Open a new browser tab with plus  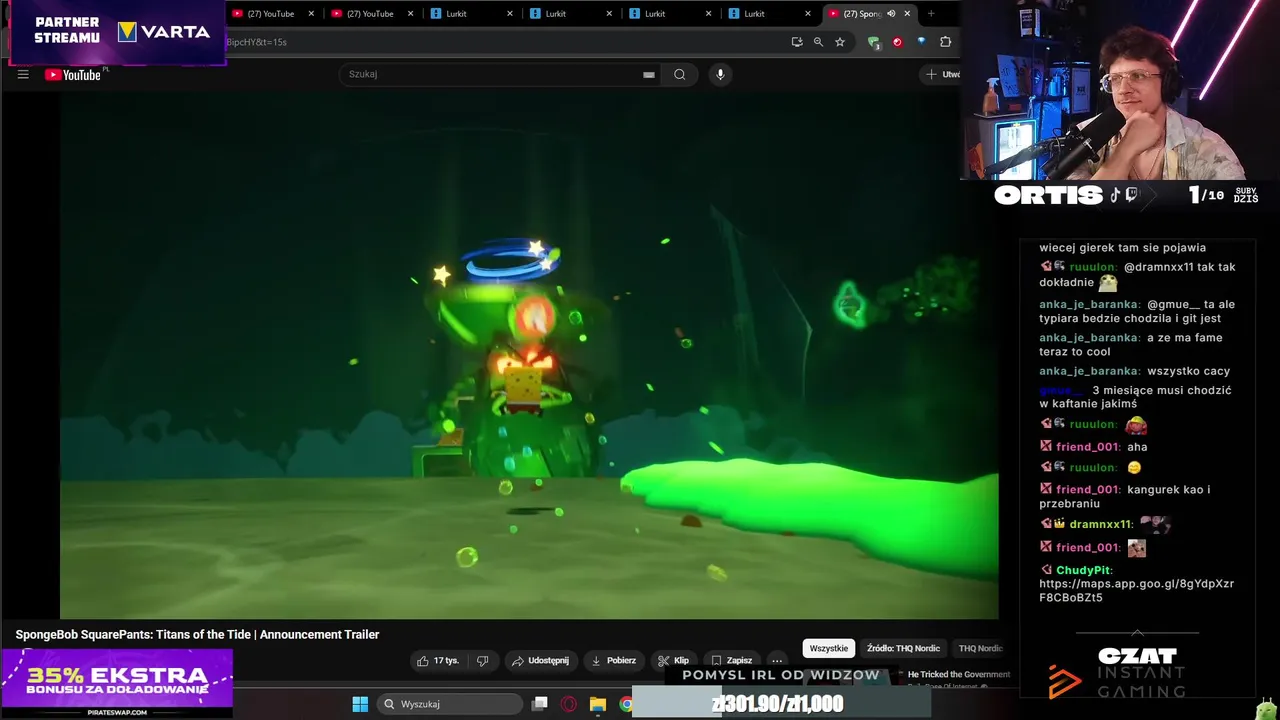[931, 14]
